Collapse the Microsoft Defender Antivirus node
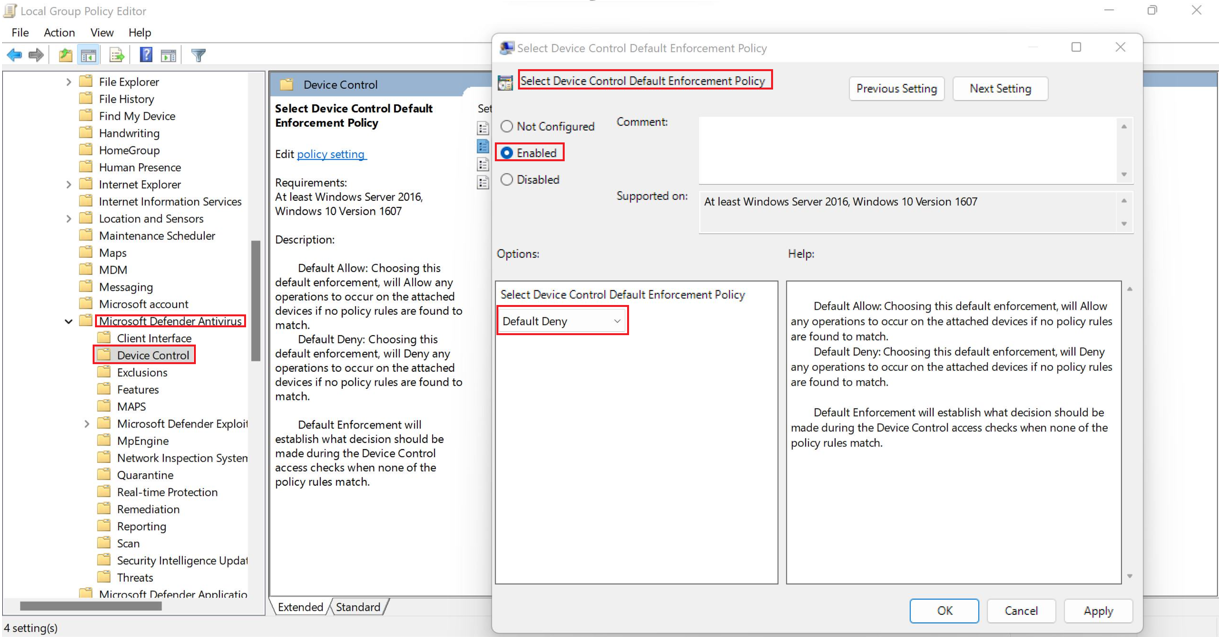The width and height of the screenshot is (1219, 637). [69, 322]
